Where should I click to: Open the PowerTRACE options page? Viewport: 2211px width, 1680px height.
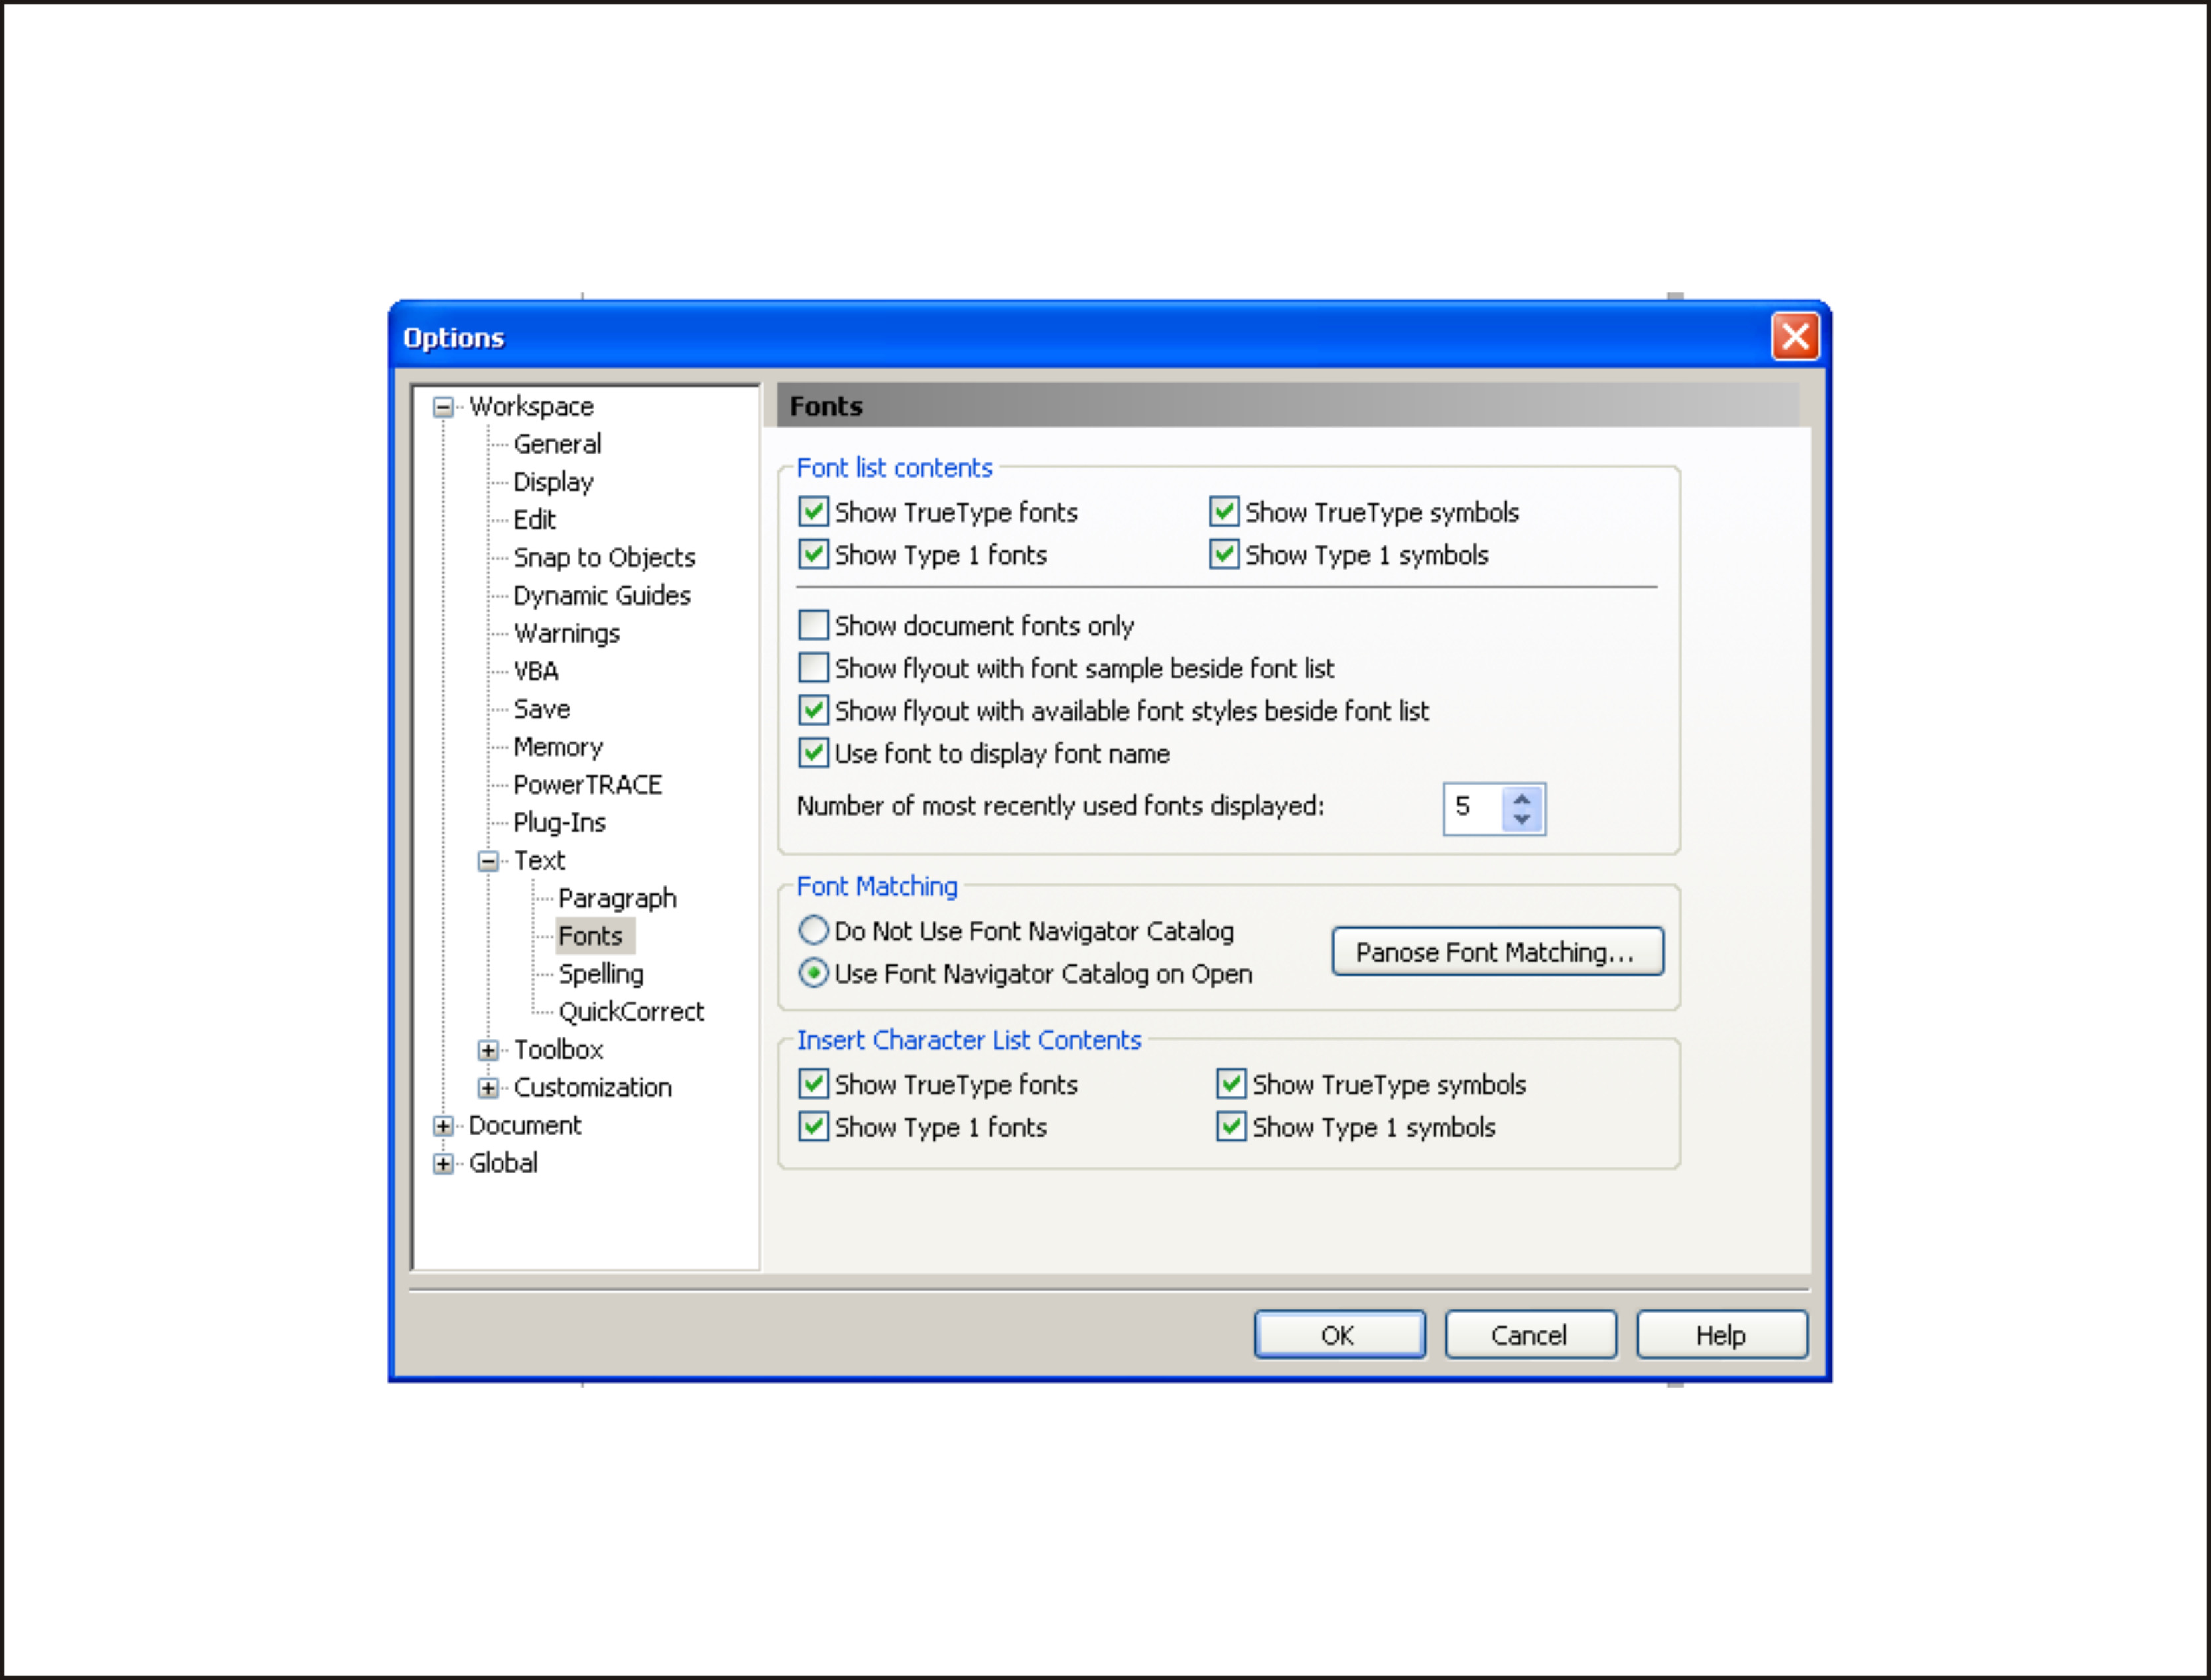coord(588,785)
